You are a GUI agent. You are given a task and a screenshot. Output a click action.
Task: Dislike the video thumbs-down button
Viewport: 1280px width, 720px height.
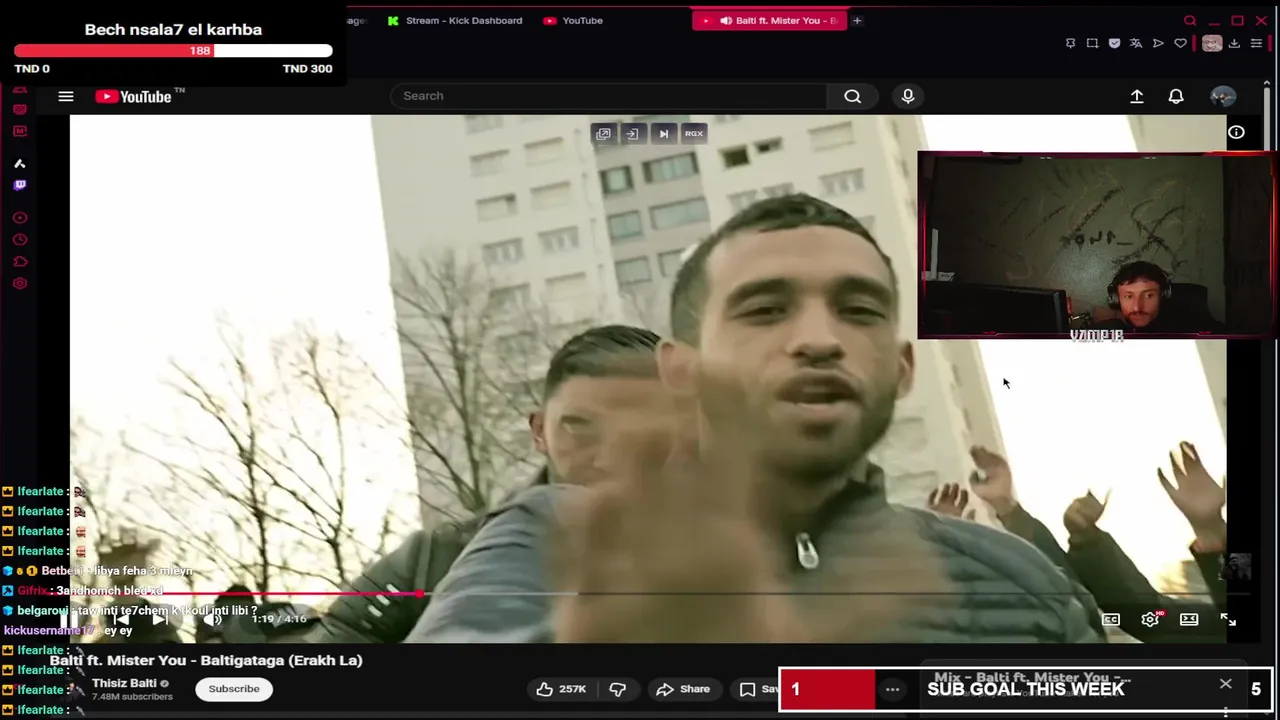click(618, 689)
